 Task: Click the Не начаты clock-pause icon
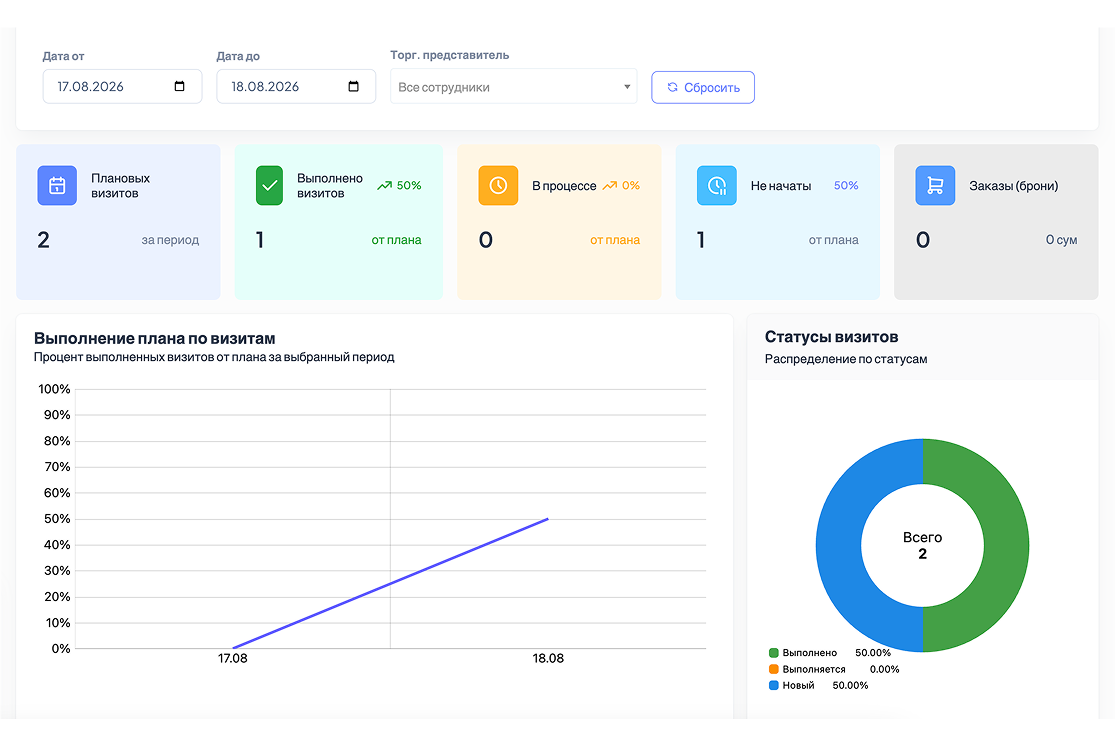click(x=717, y=186)
